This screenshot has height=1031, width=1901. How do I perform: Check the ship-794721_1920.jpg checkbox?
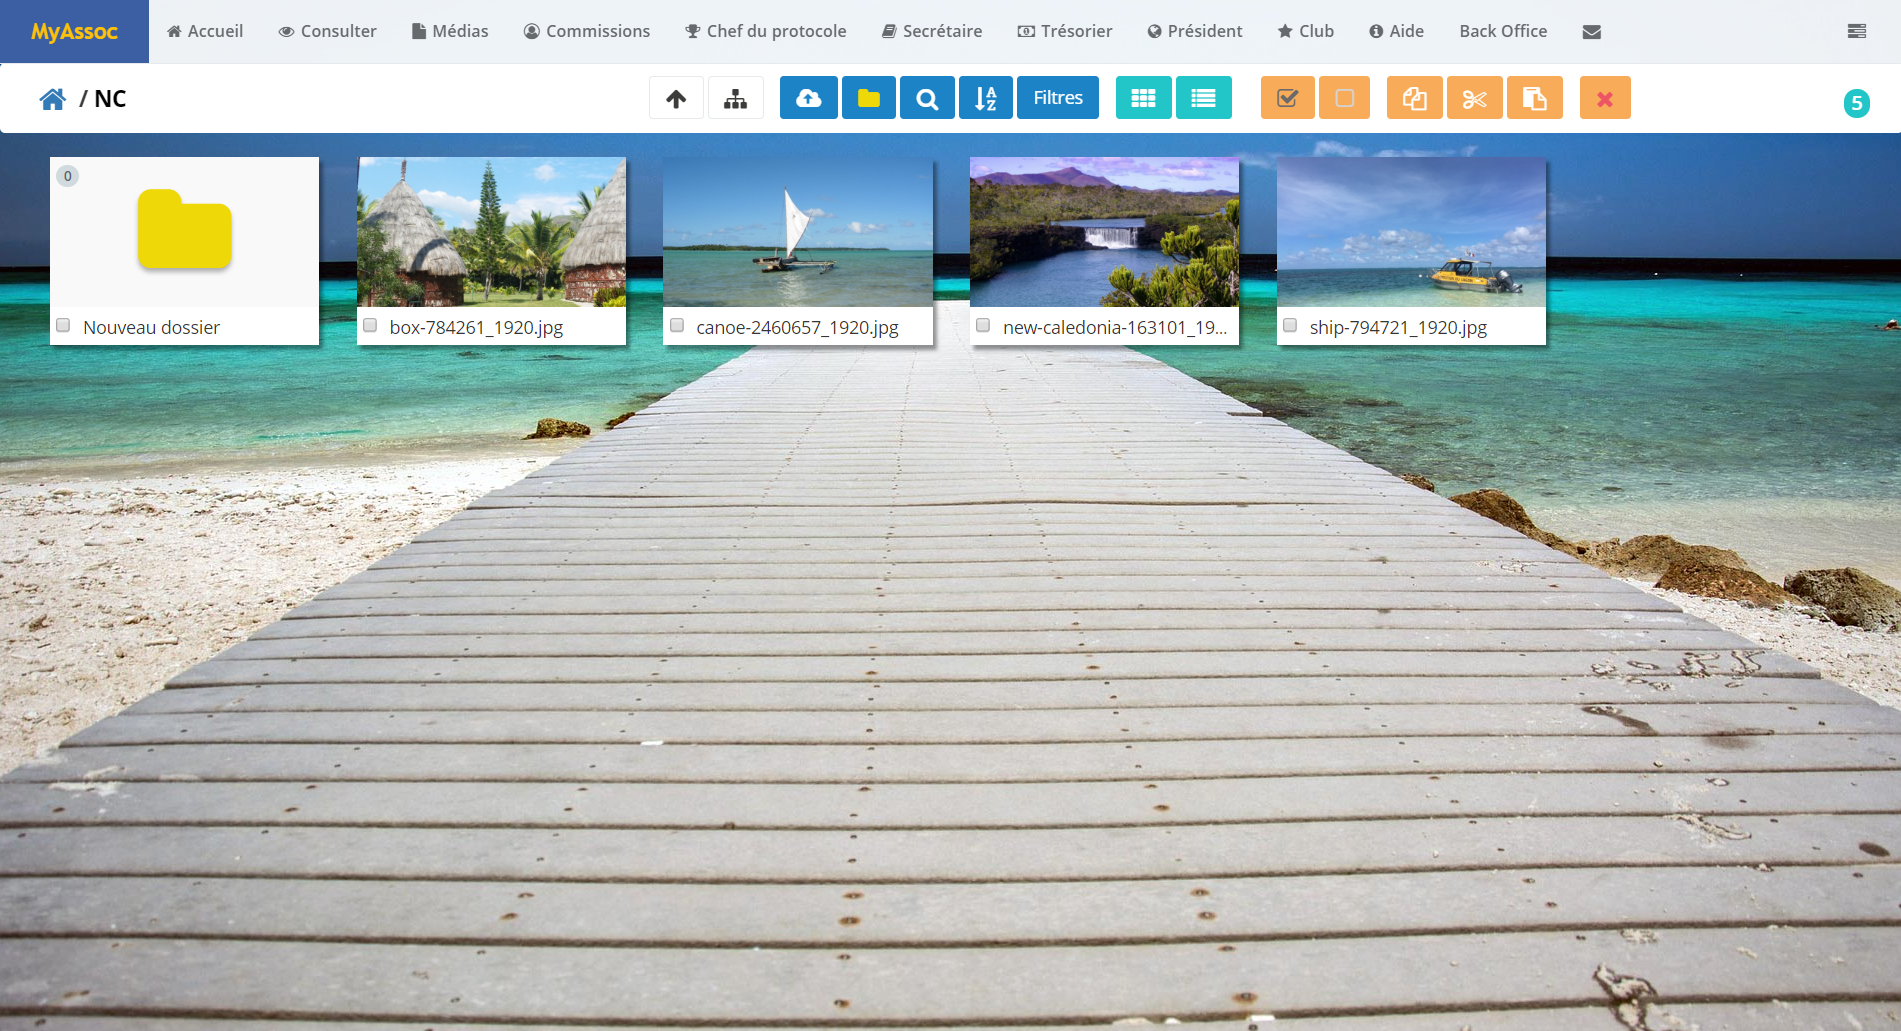point(1290,325)
